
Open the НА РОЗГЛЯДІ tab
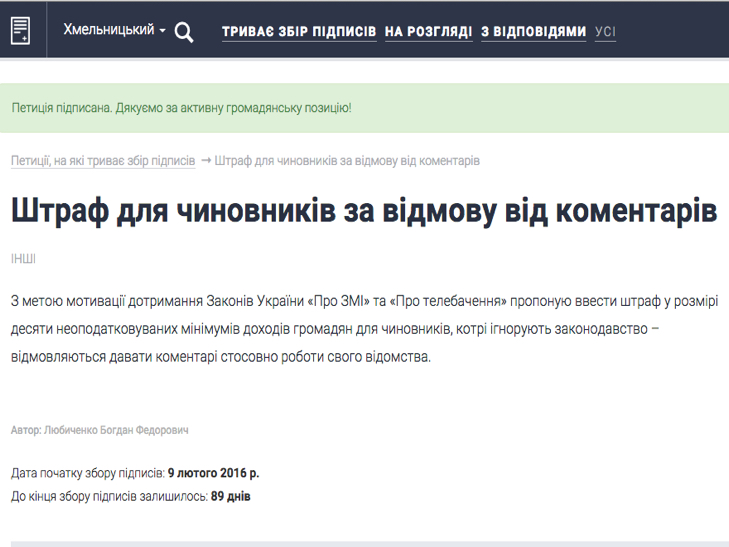click(428, 32)
